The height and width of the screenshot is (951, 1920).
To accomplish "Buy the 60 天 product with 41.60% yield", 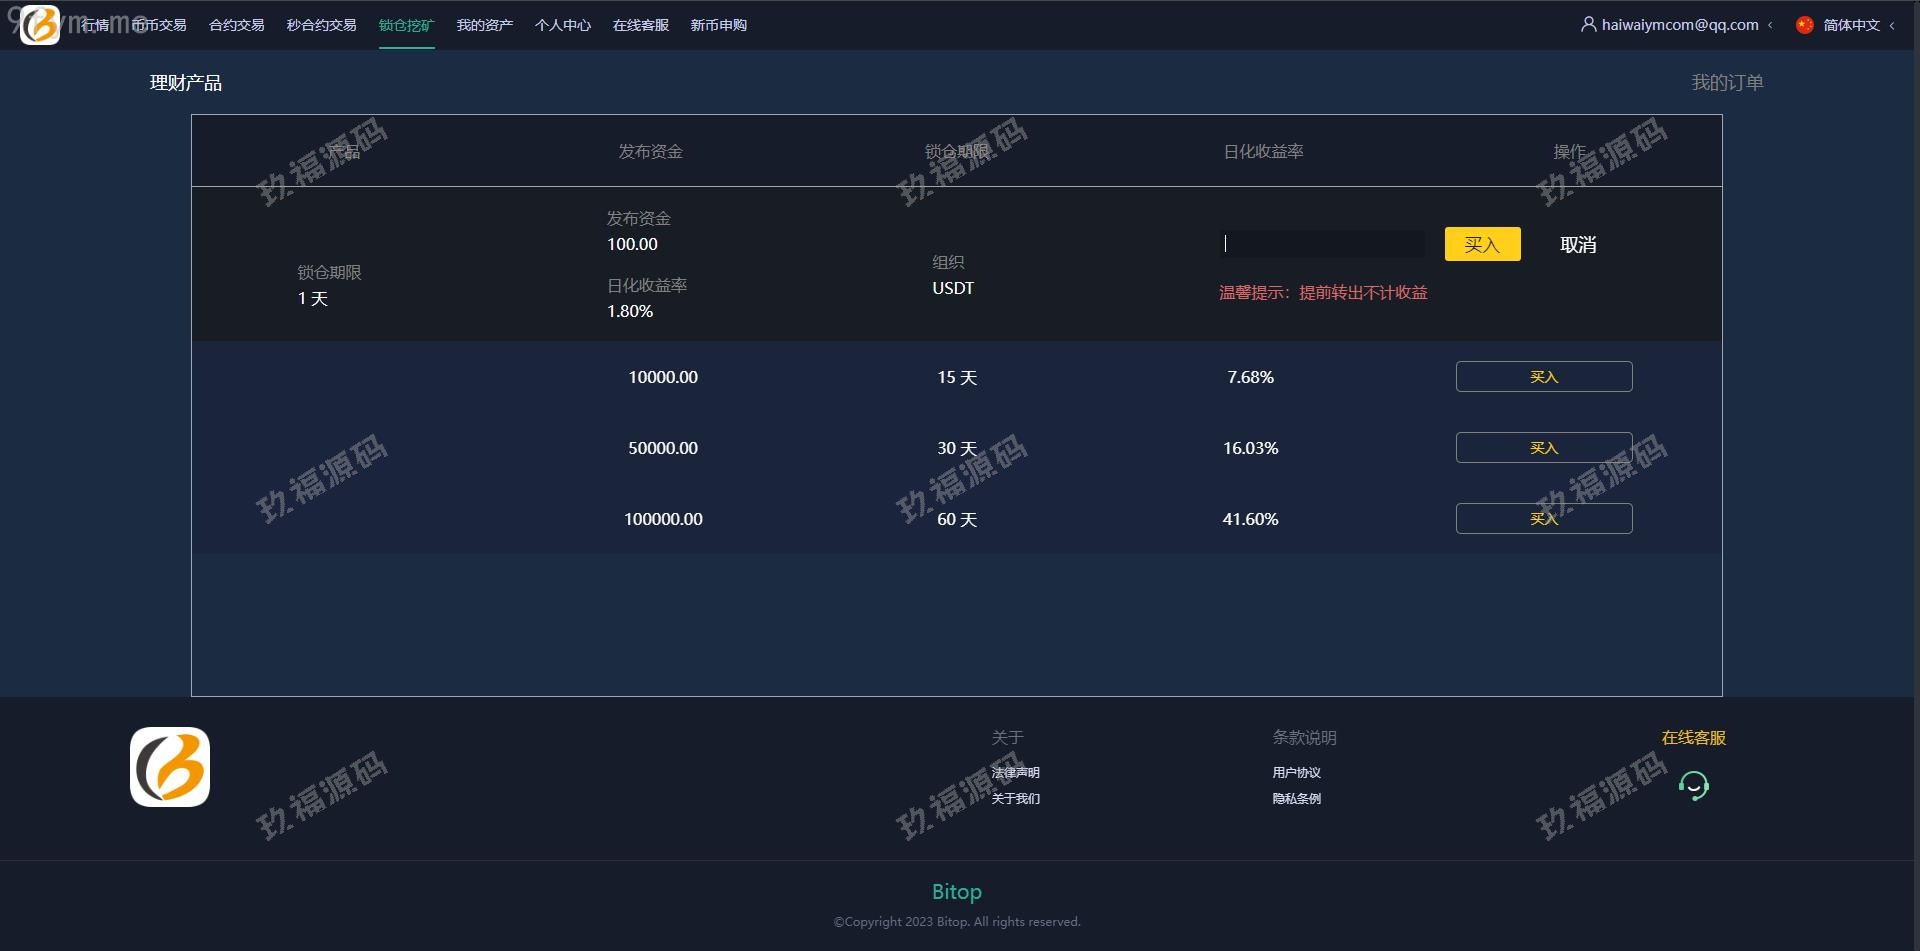I will tap(1543, 519).
